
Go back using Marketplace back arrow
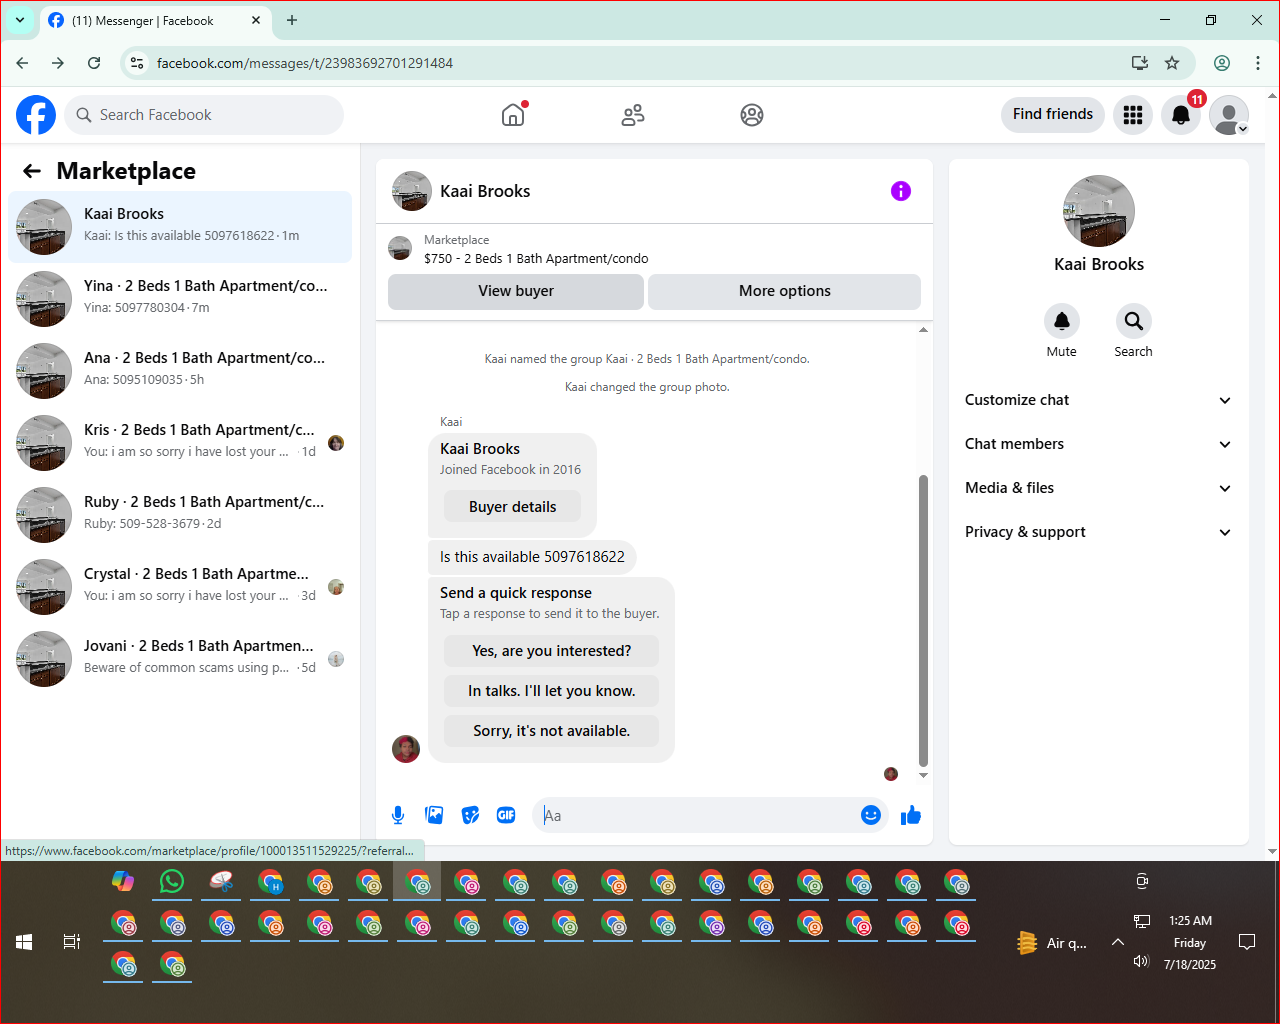[32, 171]
